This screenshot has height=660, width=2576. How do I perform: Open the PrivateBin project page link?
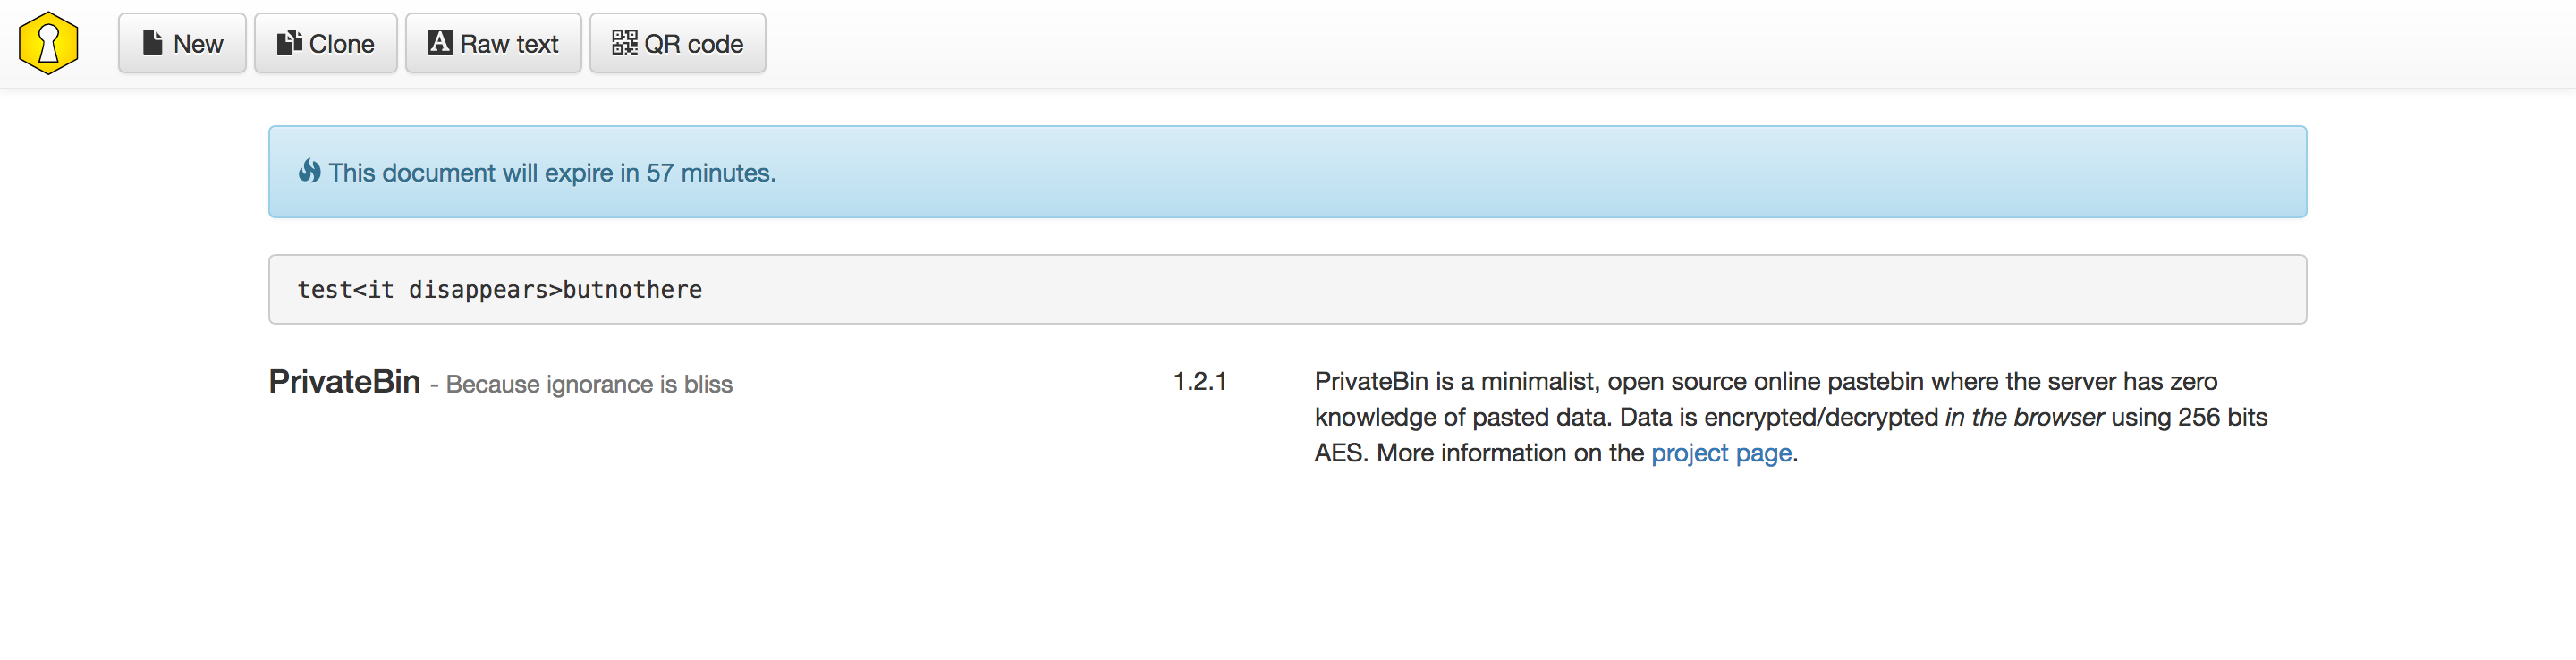1722,452
